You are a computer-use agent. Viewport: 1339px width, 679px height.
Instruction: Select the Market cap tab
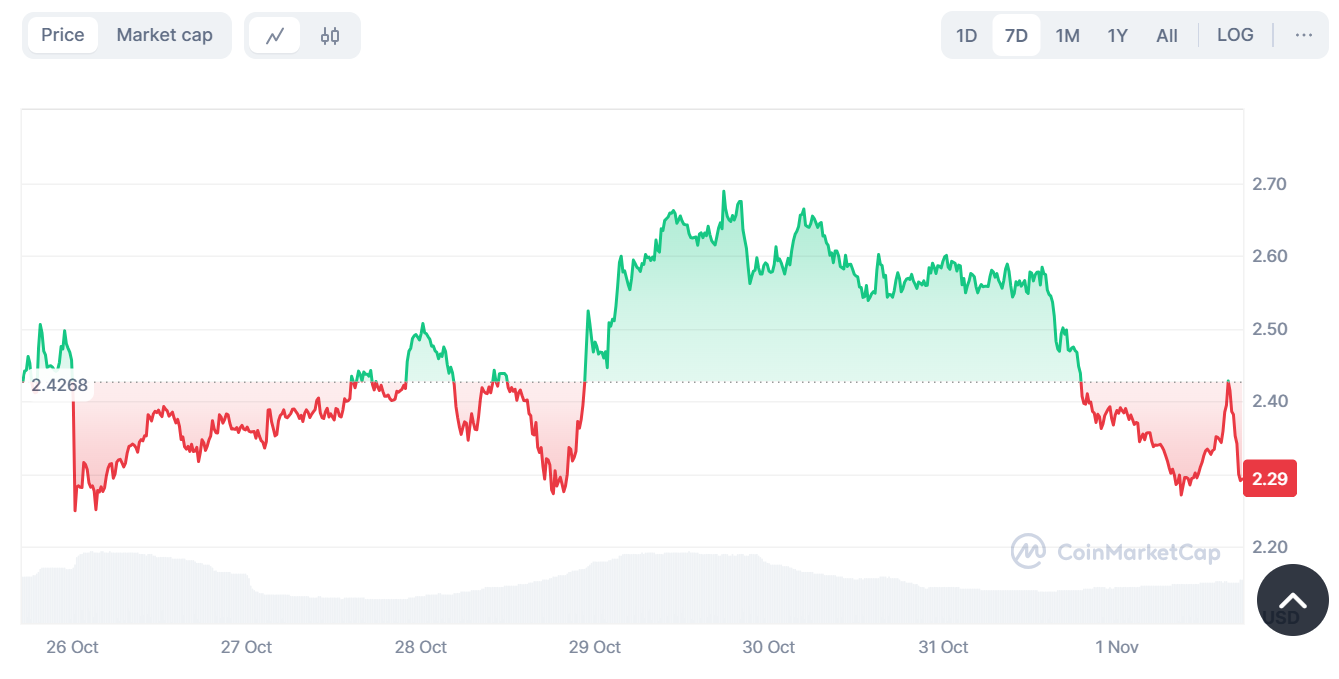(x=164, y=35)
